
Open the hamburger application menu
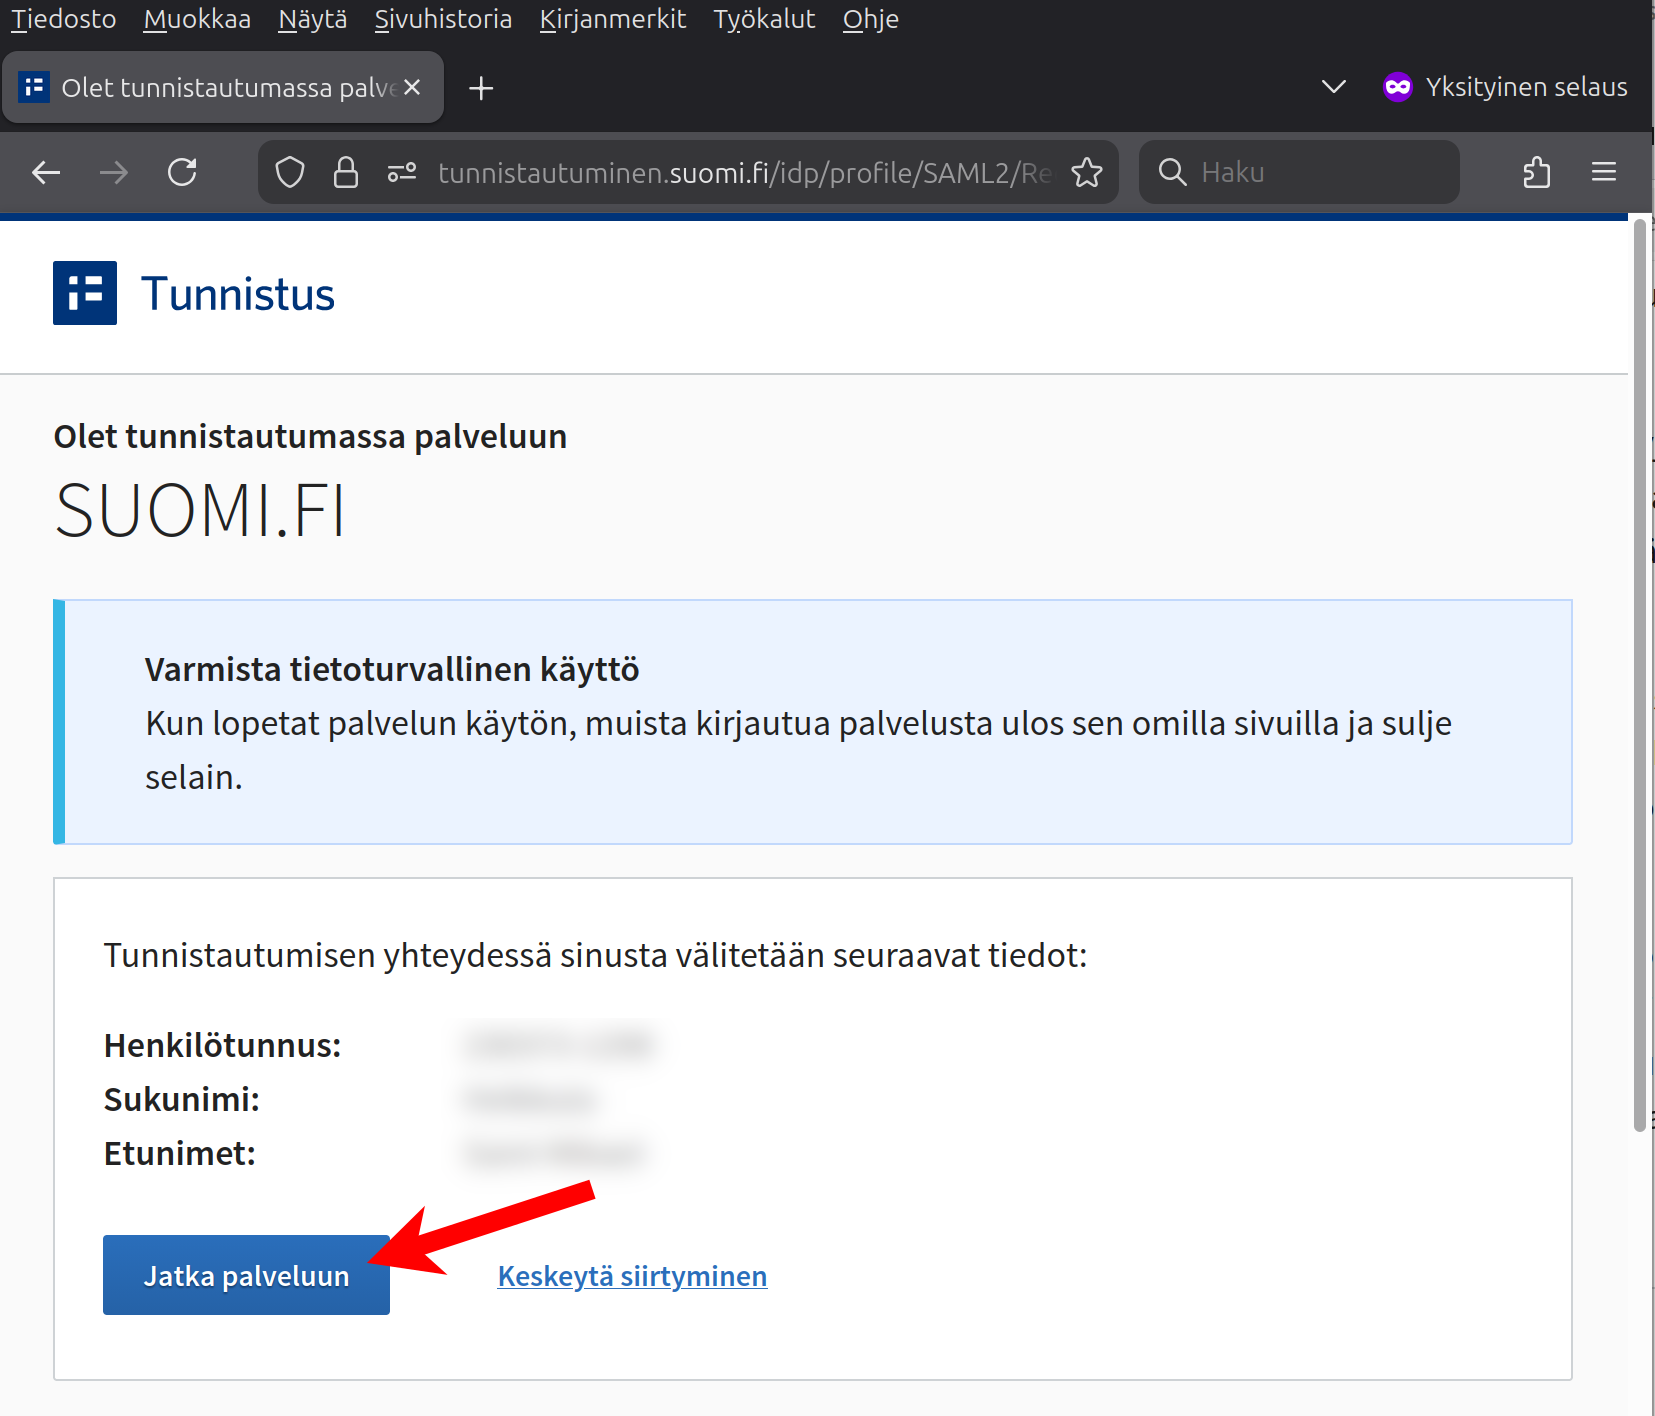(x=1604, y=173)
